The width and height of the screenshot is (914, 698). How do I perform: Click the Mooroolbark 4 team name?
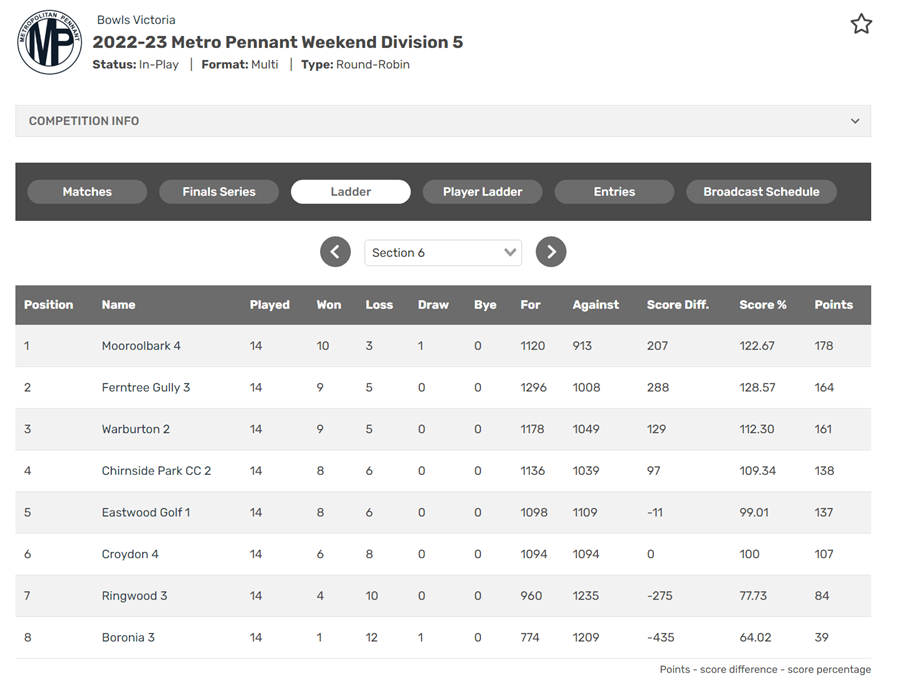[141, 346]
